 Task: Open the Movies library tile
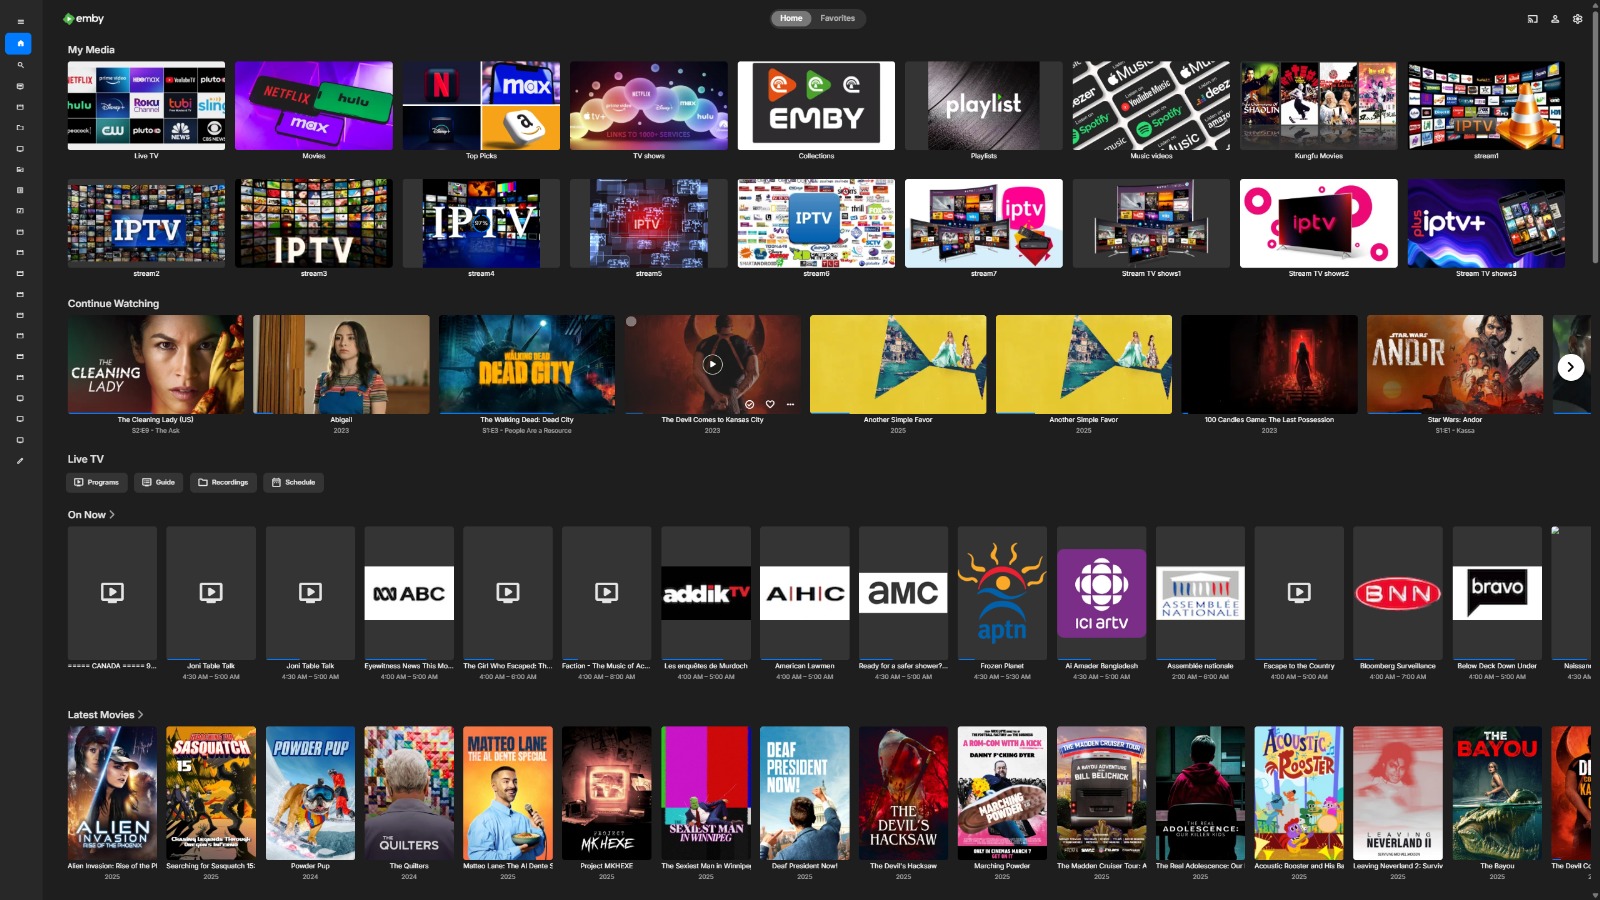(314, 106)
